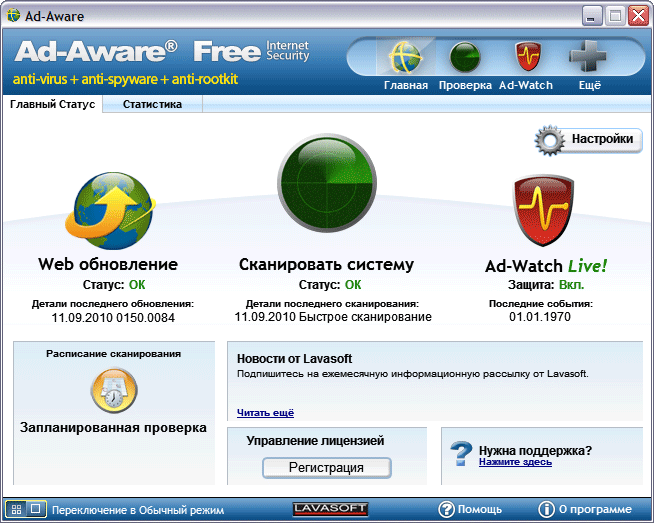
Task: Follow the Нажмите здесь support link
Action: click(515, 462)
